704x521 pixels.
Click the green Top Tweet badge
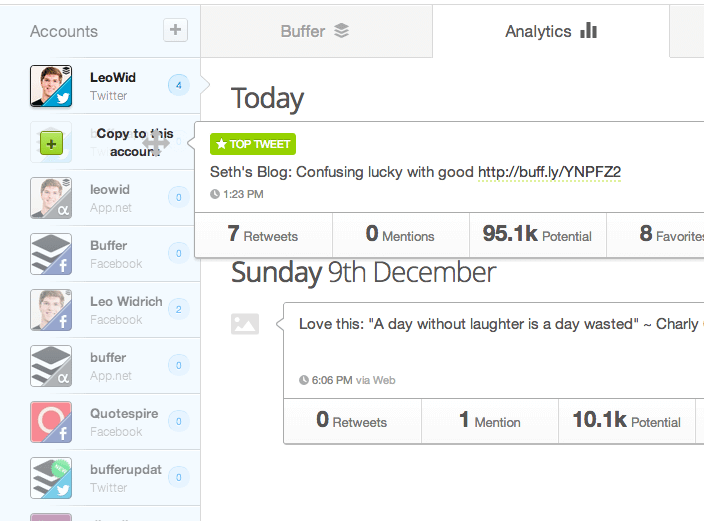tap(253, 144)
